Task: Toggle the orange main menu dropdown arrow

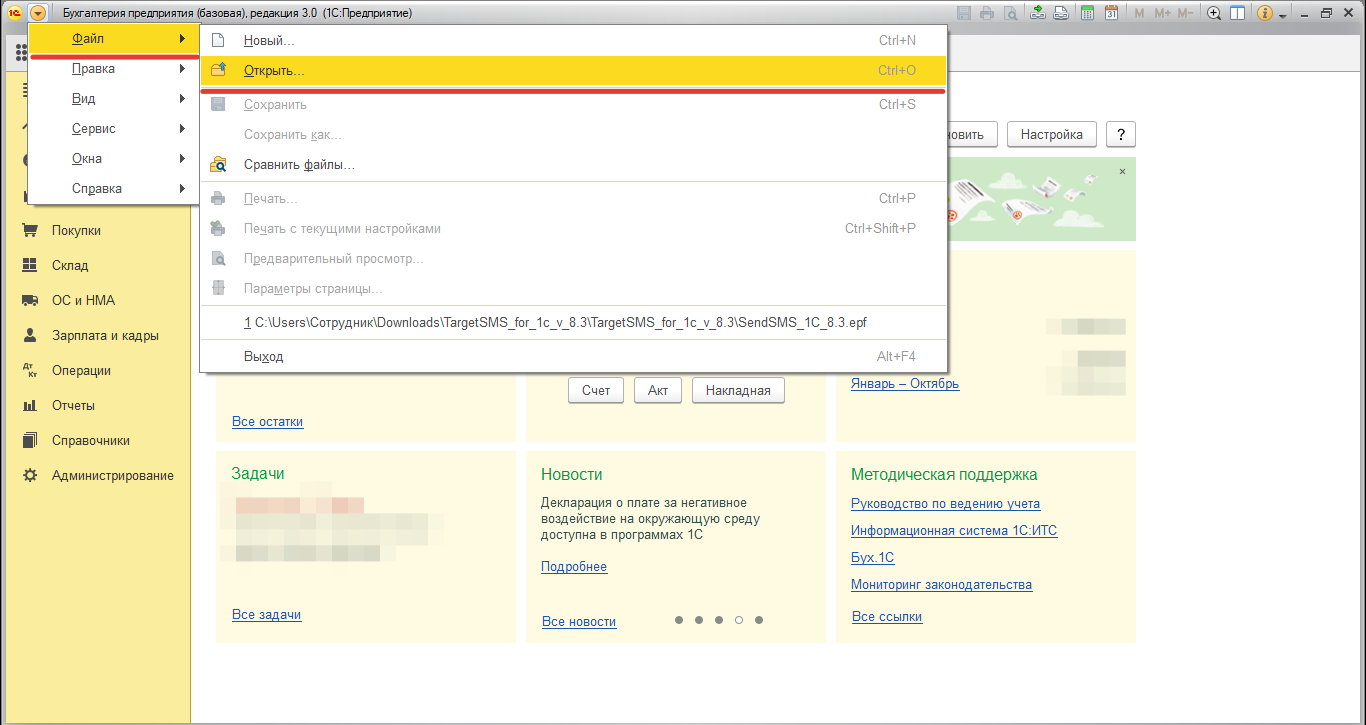Action: 38,13
